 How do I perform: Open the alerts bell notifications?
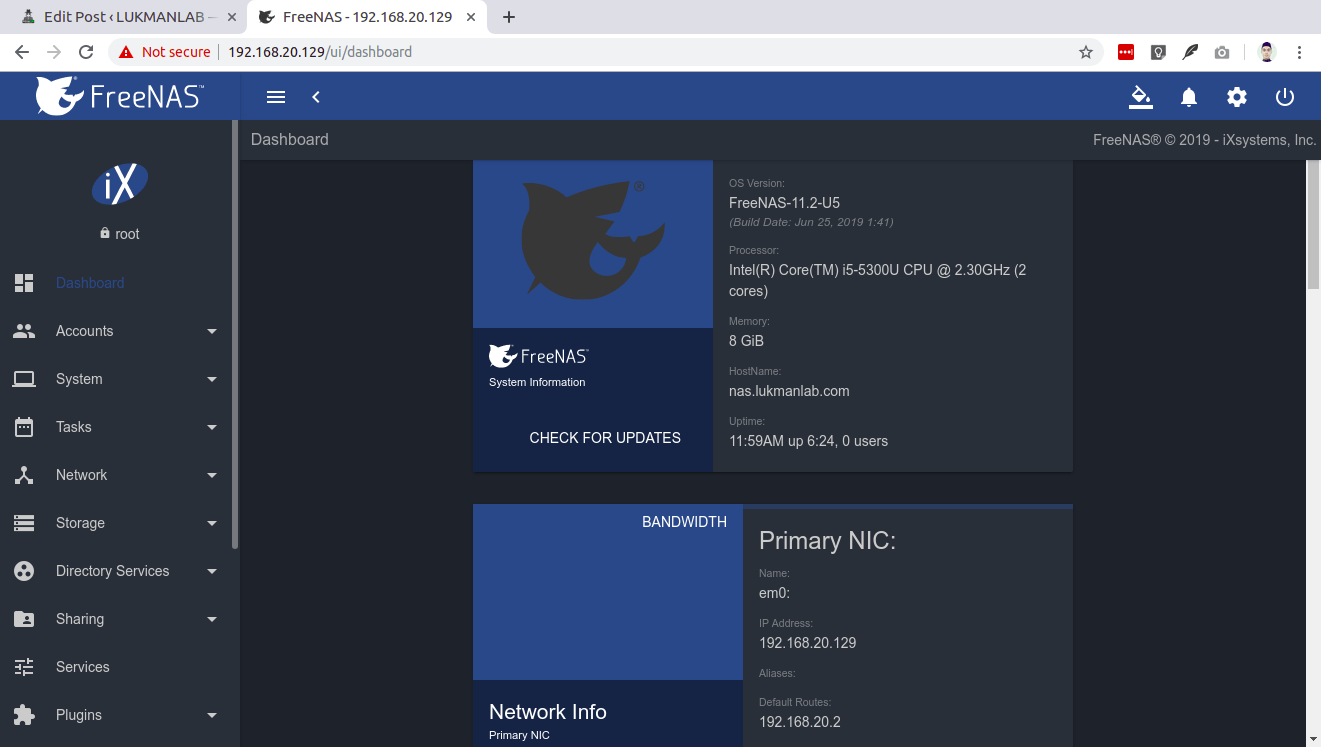[1189, 97]
